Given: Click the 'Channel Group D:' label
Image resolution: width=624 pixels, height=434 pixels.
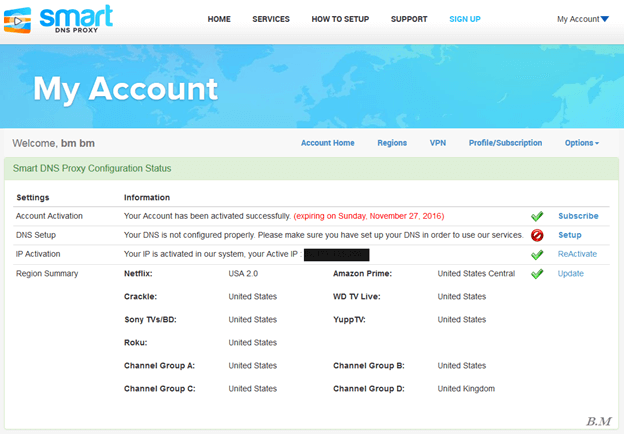Looking at the screenshot, I should [x=369, y=389].
